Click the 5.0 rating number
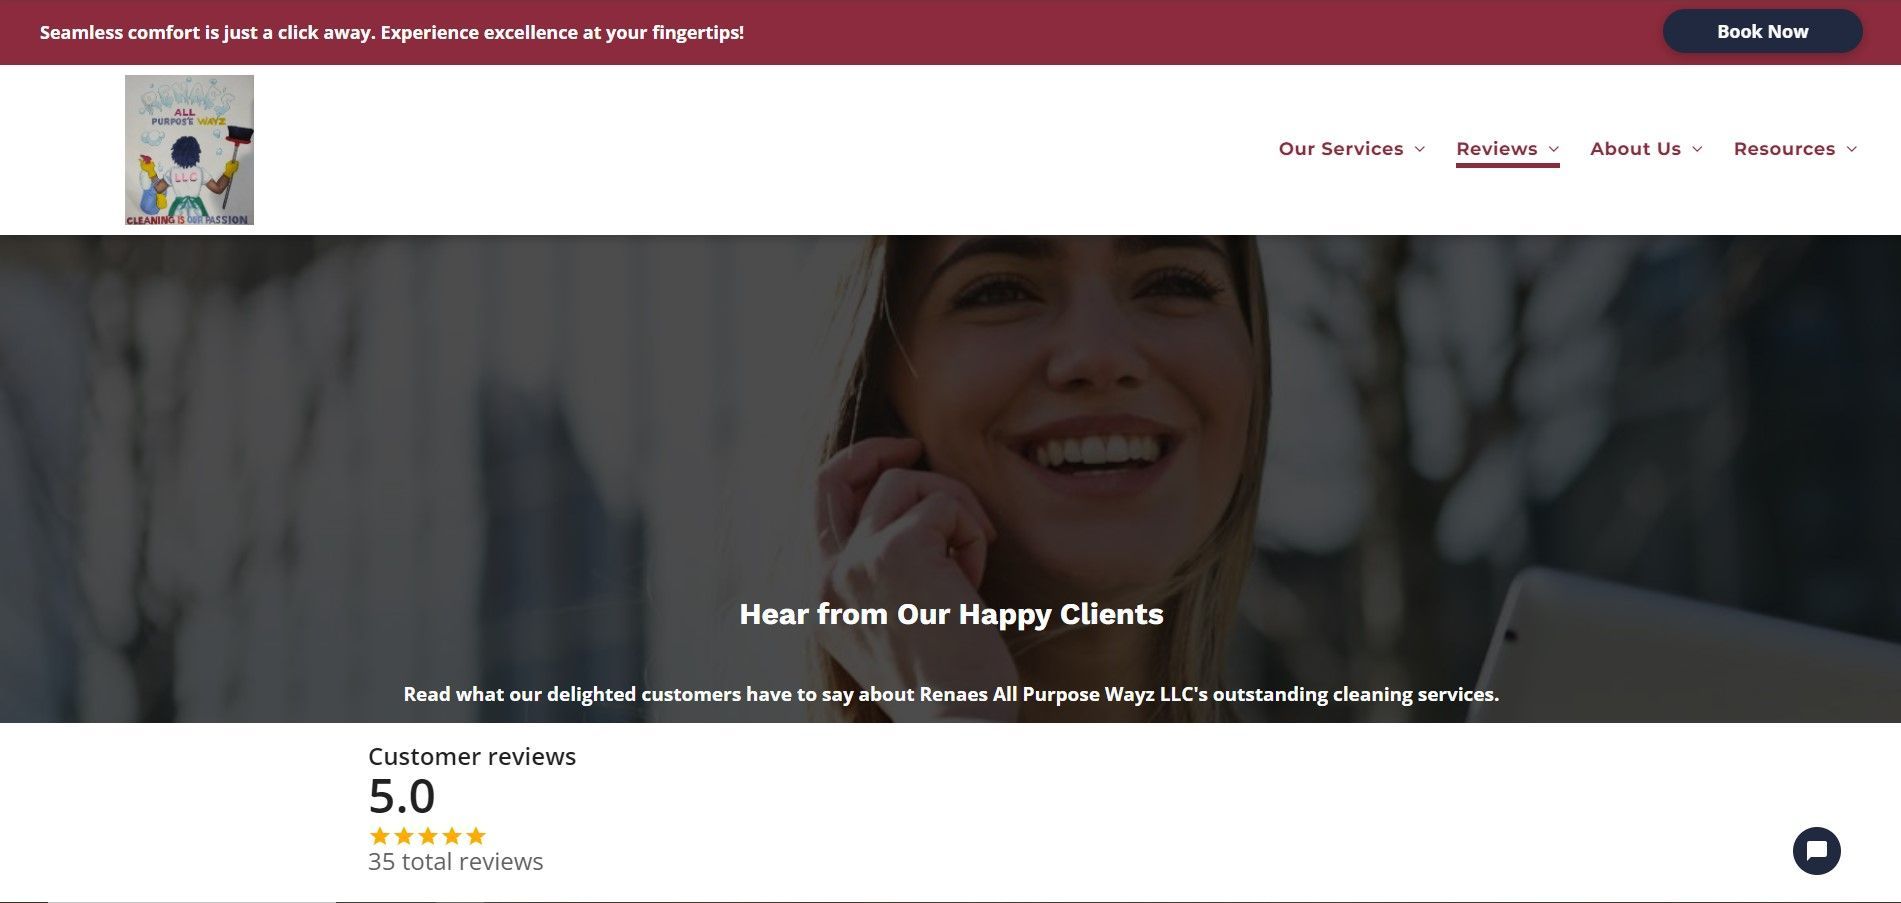1901x903 pixels. pos(401,797)
